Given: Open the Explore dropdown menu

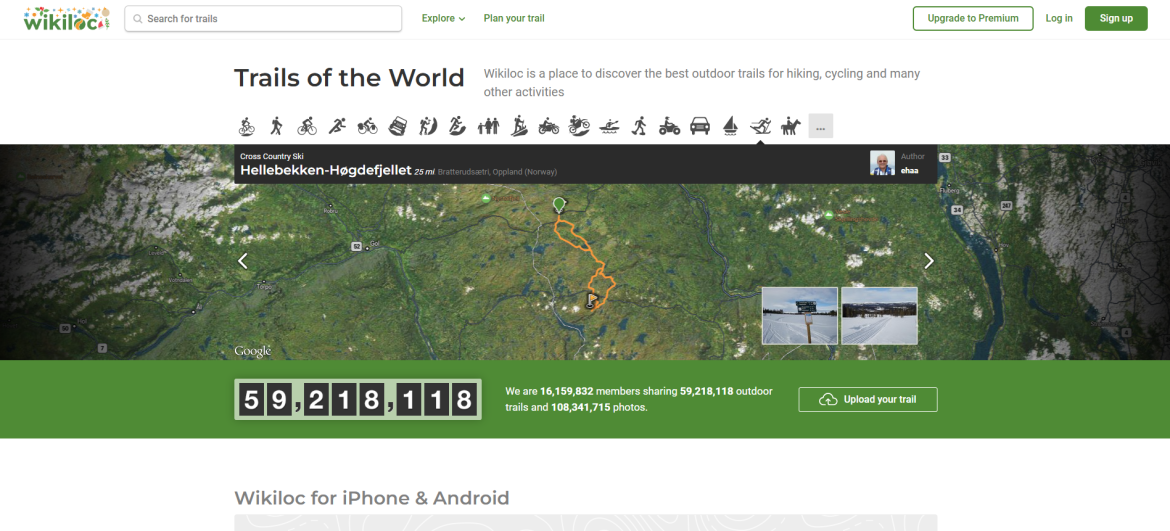Looking at the screenshot, I should [443, 19].
